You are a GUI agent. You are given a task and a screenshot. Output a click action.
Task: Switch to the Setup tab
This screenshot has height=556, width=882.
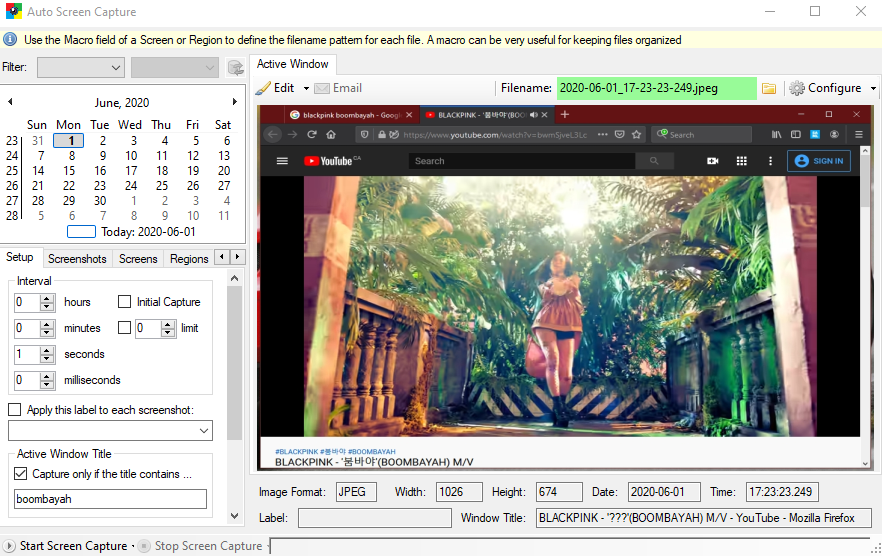tap(20, 257)
